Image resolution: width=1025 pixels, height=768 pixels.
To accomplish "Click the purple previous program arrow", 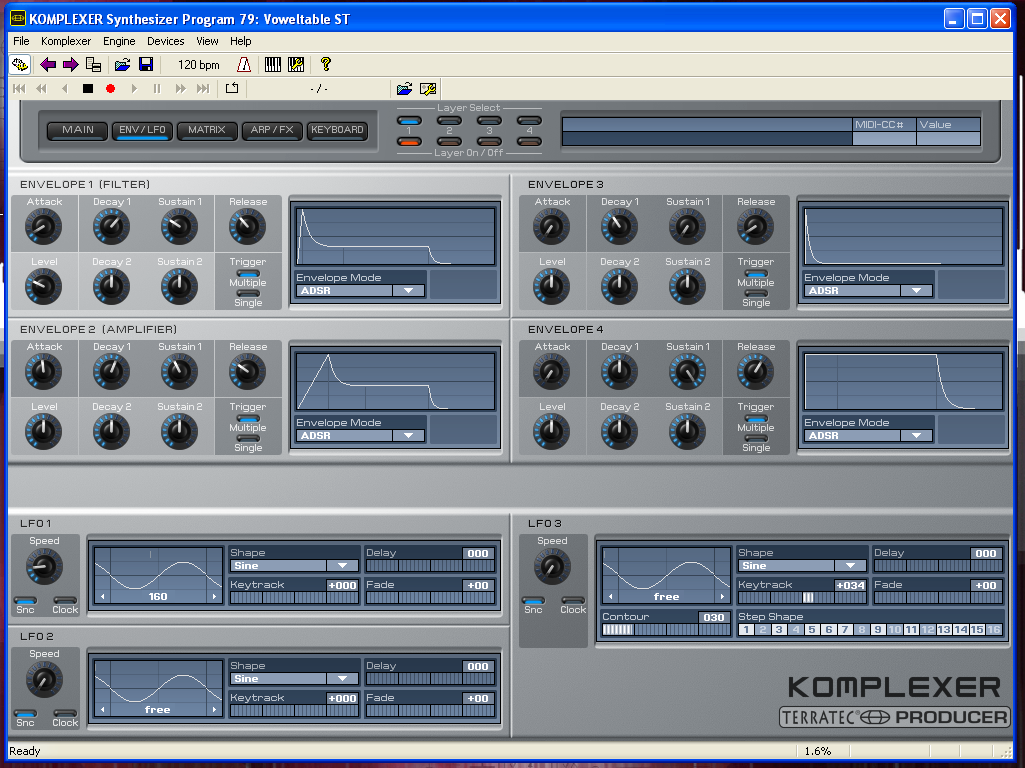I will (x=48, y=65).
